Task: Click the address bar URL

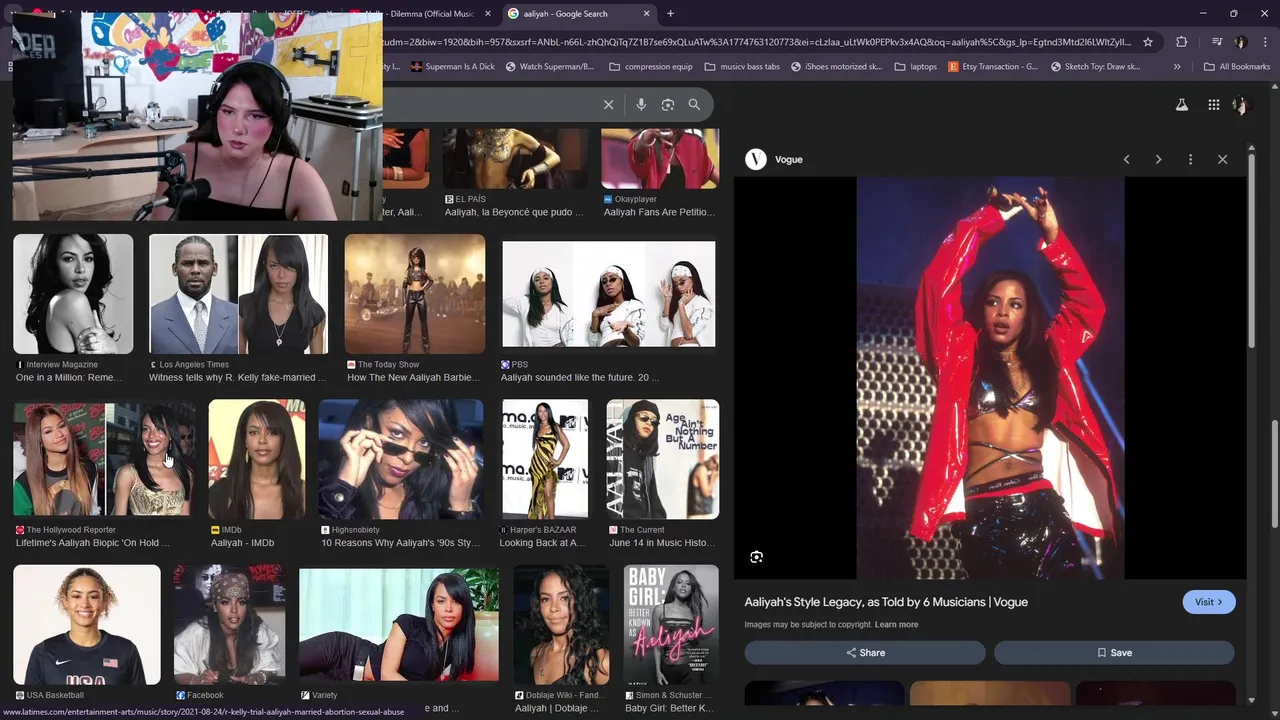Action: [755, 42]
